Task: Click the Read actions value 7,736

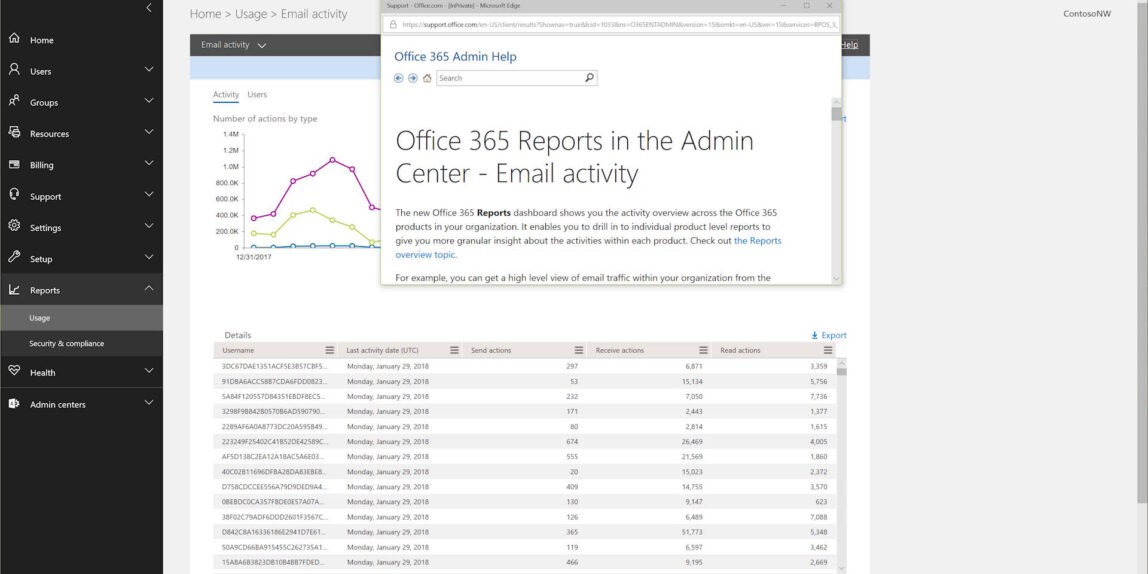Action: pos(818,396)
